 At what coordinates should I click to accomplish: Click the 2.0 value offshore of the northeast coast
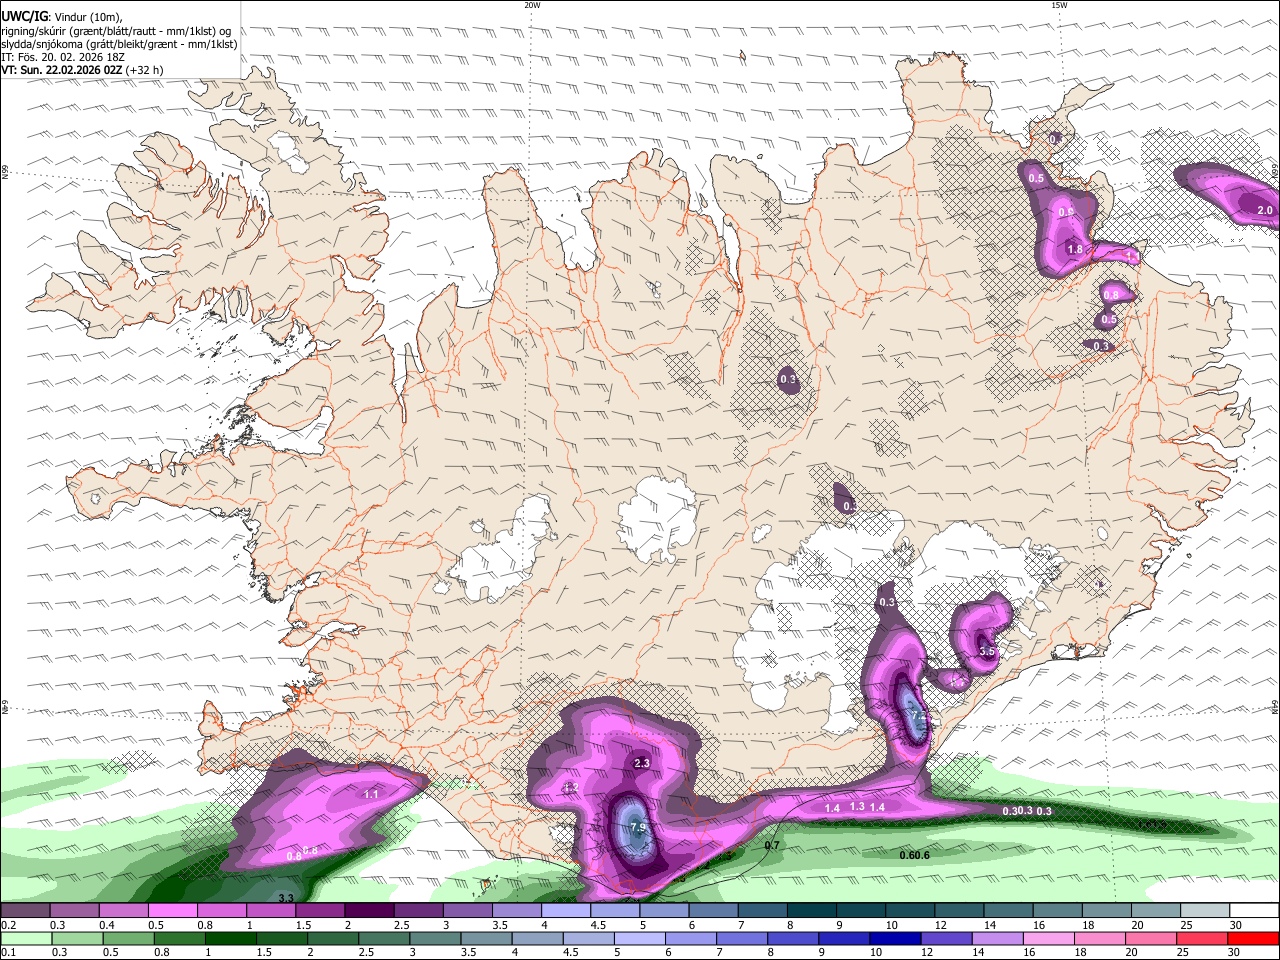(1265, 210)
